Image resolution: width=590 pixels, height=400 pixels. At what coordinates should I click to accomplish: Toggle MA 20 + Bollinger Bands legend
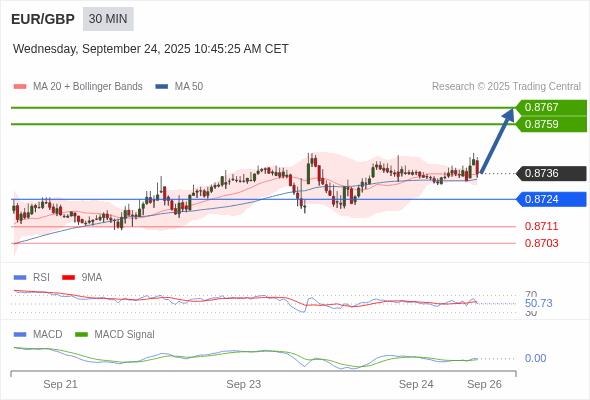pyautogui.click(x=78, y=87)
